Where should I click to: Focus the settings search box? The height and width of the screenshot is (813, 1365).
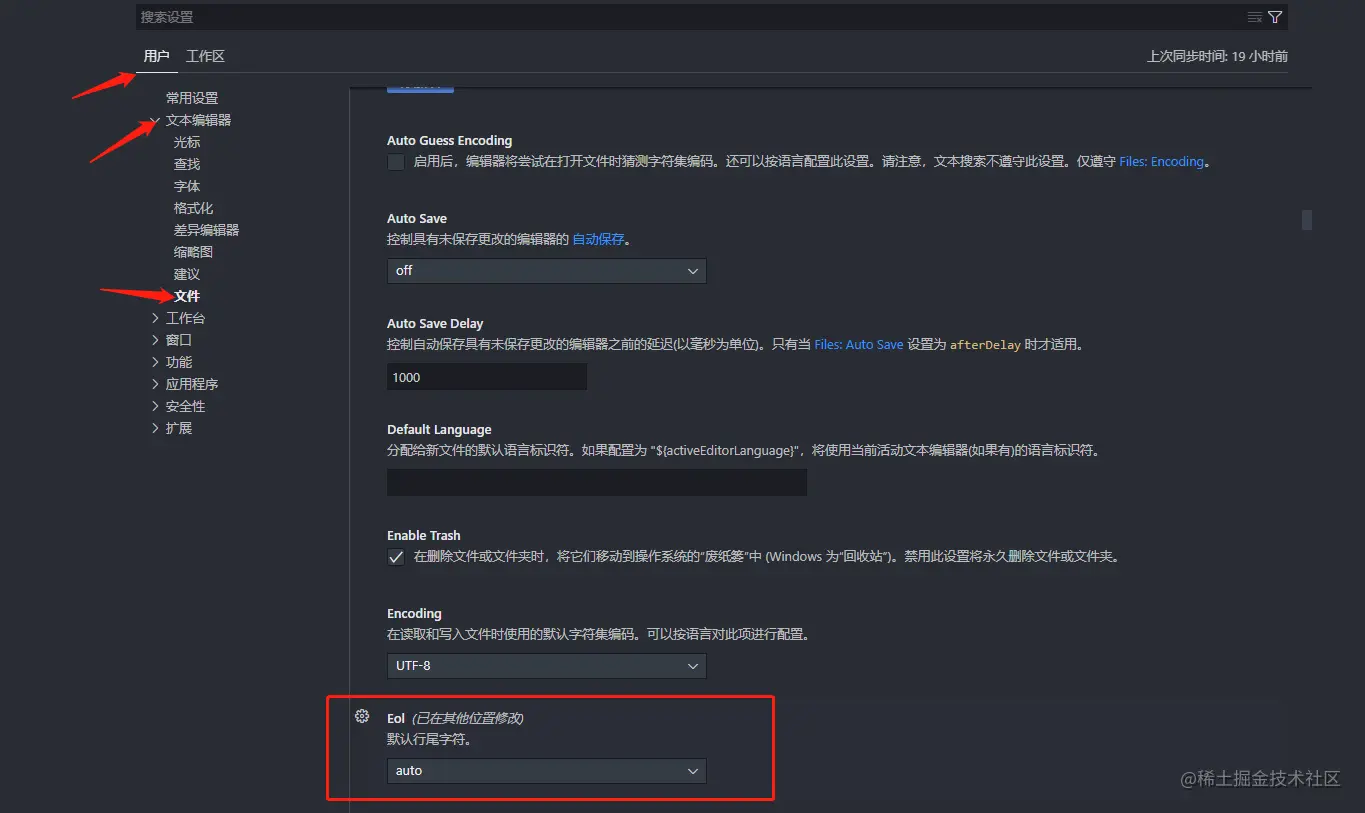click(690, 17)
